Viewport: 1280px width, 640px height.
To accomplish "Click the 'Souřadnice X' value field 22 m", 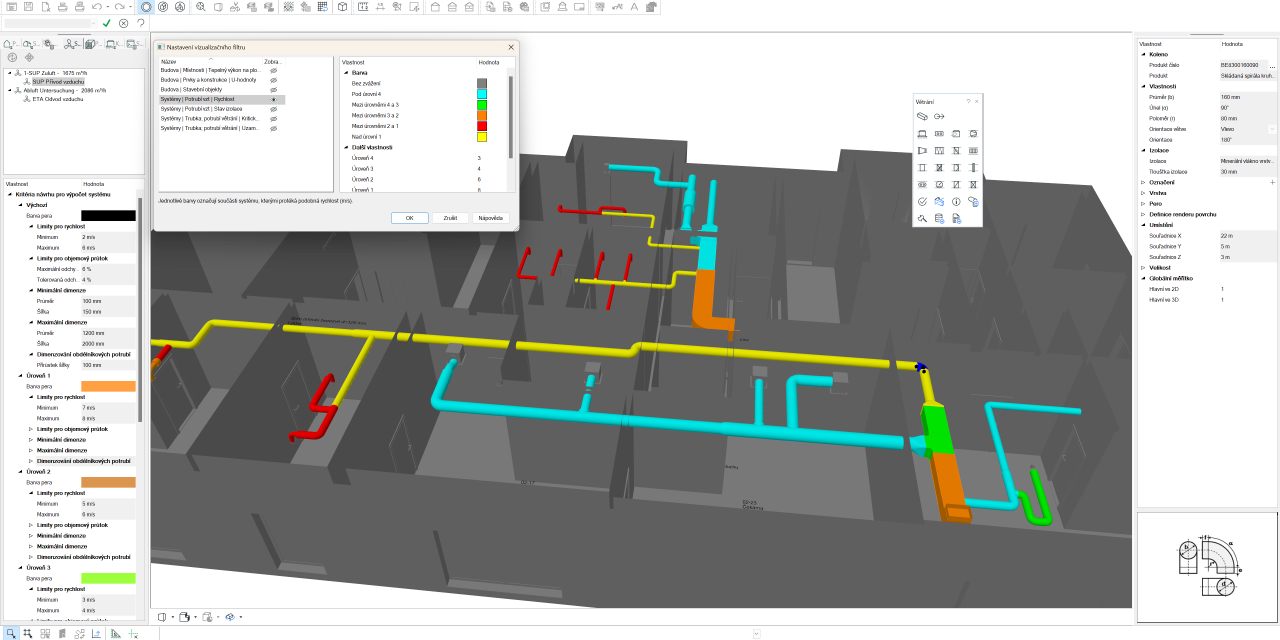I will 1247,235.
